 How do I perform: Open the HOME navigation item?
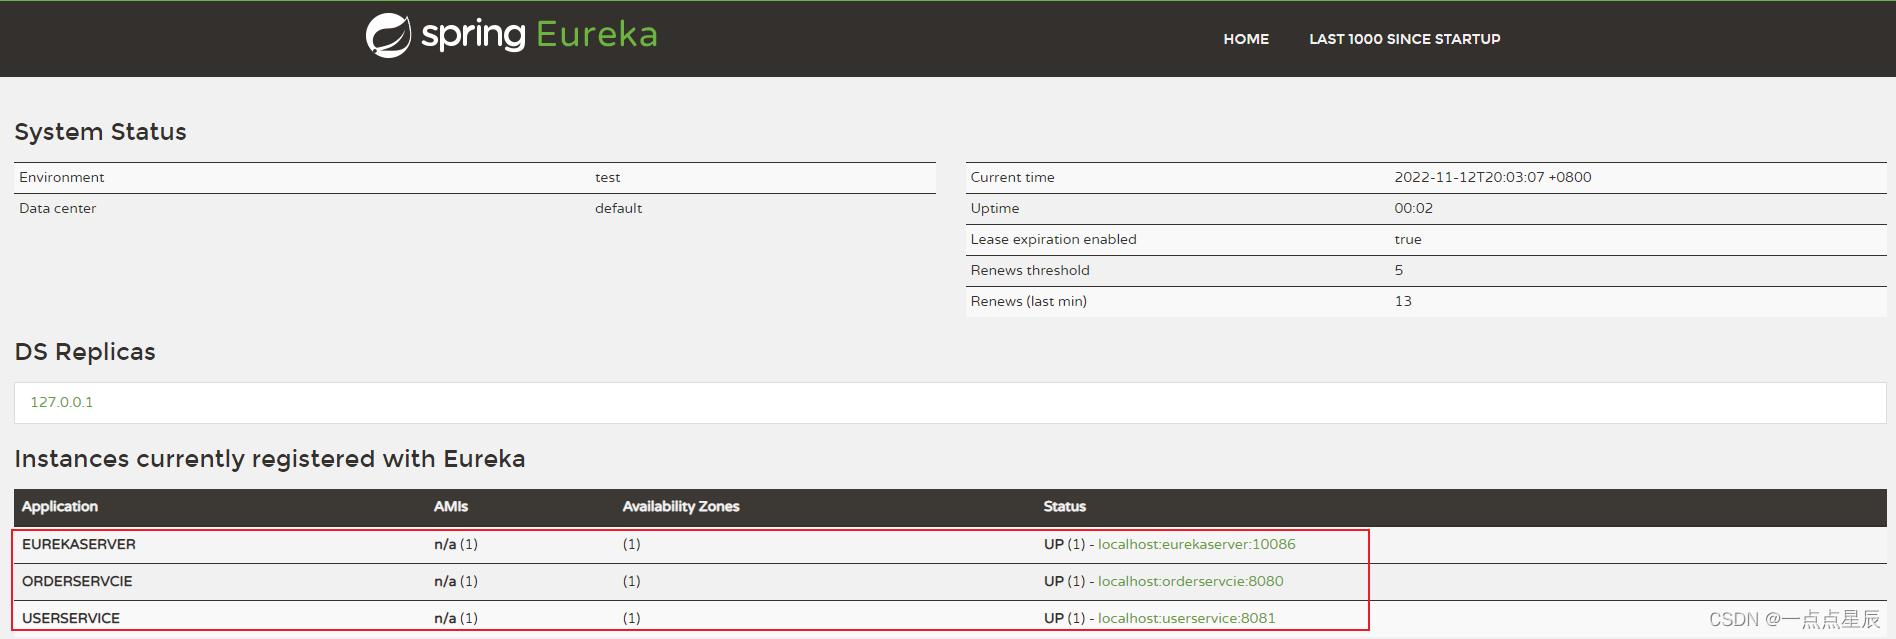(x=1246, y=39)
